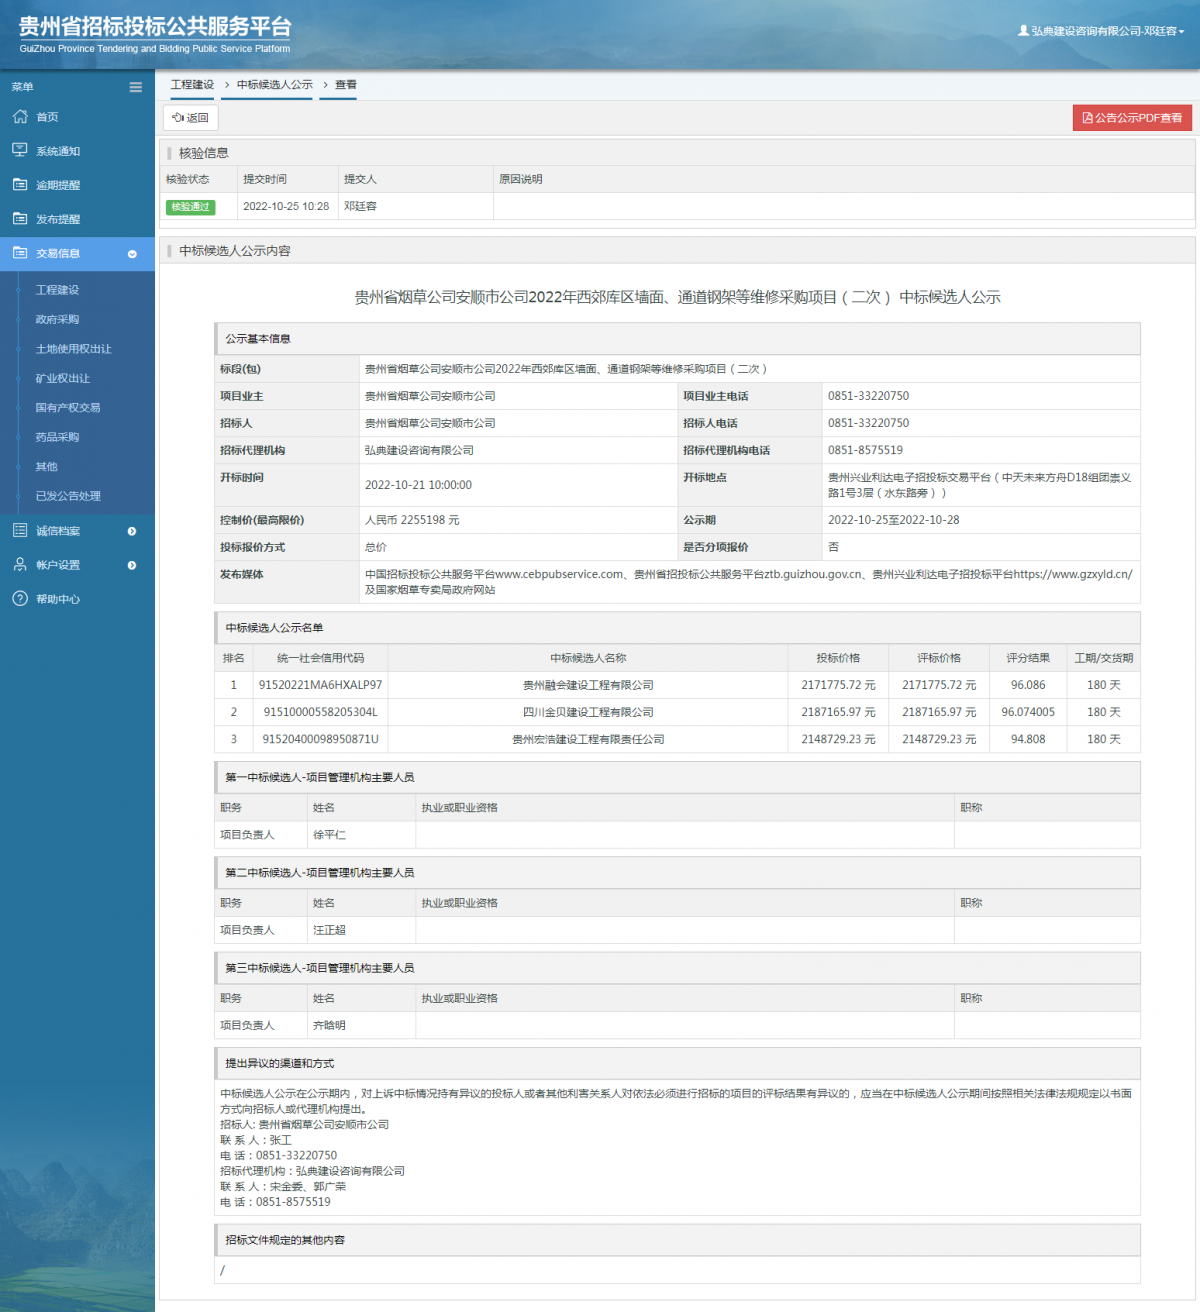
Task: Click 开标时间 value 2022-10-21 10:00:00
Action: pos(418,485)
